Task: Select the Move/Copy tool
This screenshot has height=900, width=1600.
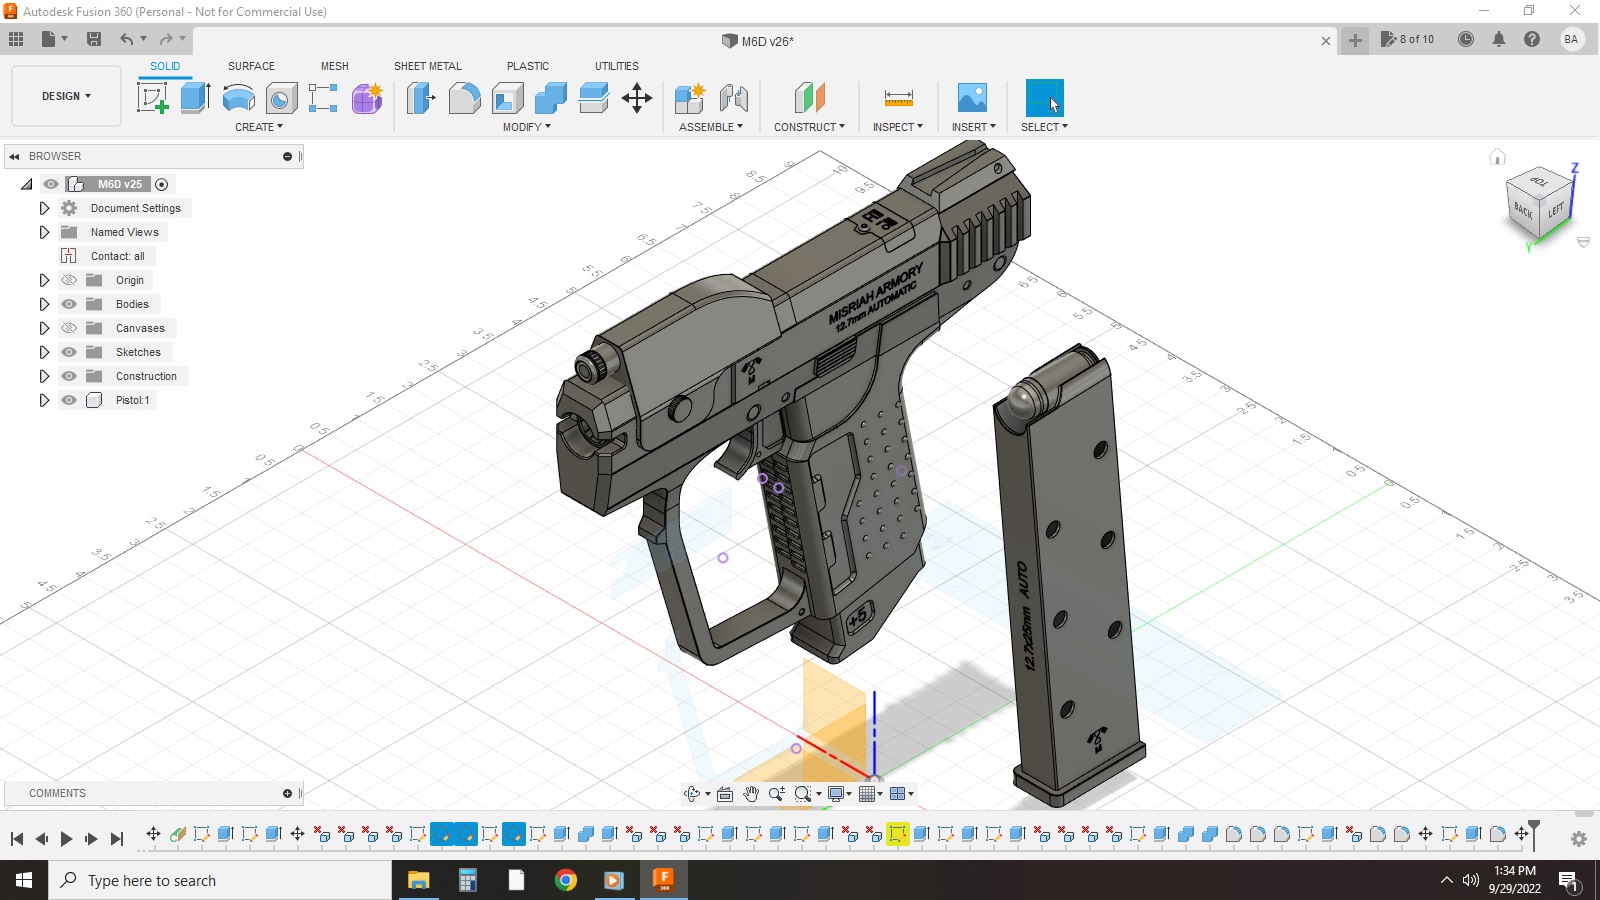Action: click(636, 98)
